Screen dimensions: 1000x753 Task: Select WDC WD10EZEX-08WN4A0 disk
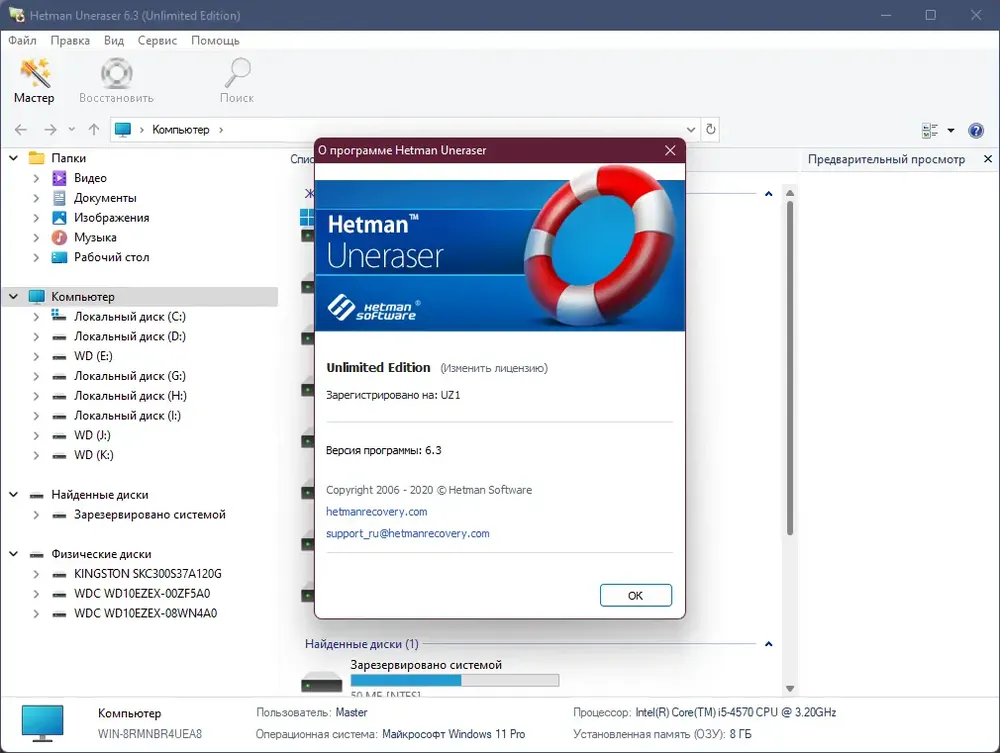click(x=145, y=613)
